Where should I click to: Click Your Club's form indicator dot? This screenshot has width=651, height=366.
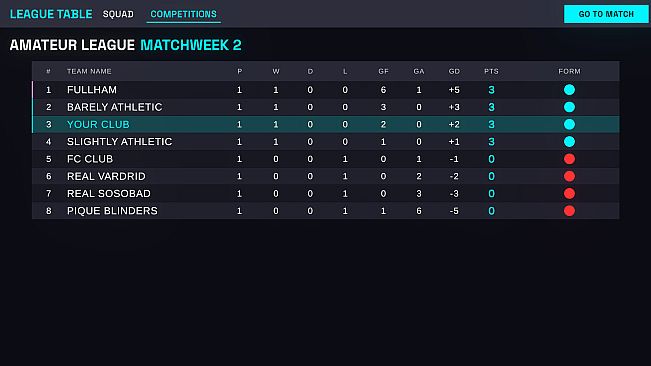569,124
